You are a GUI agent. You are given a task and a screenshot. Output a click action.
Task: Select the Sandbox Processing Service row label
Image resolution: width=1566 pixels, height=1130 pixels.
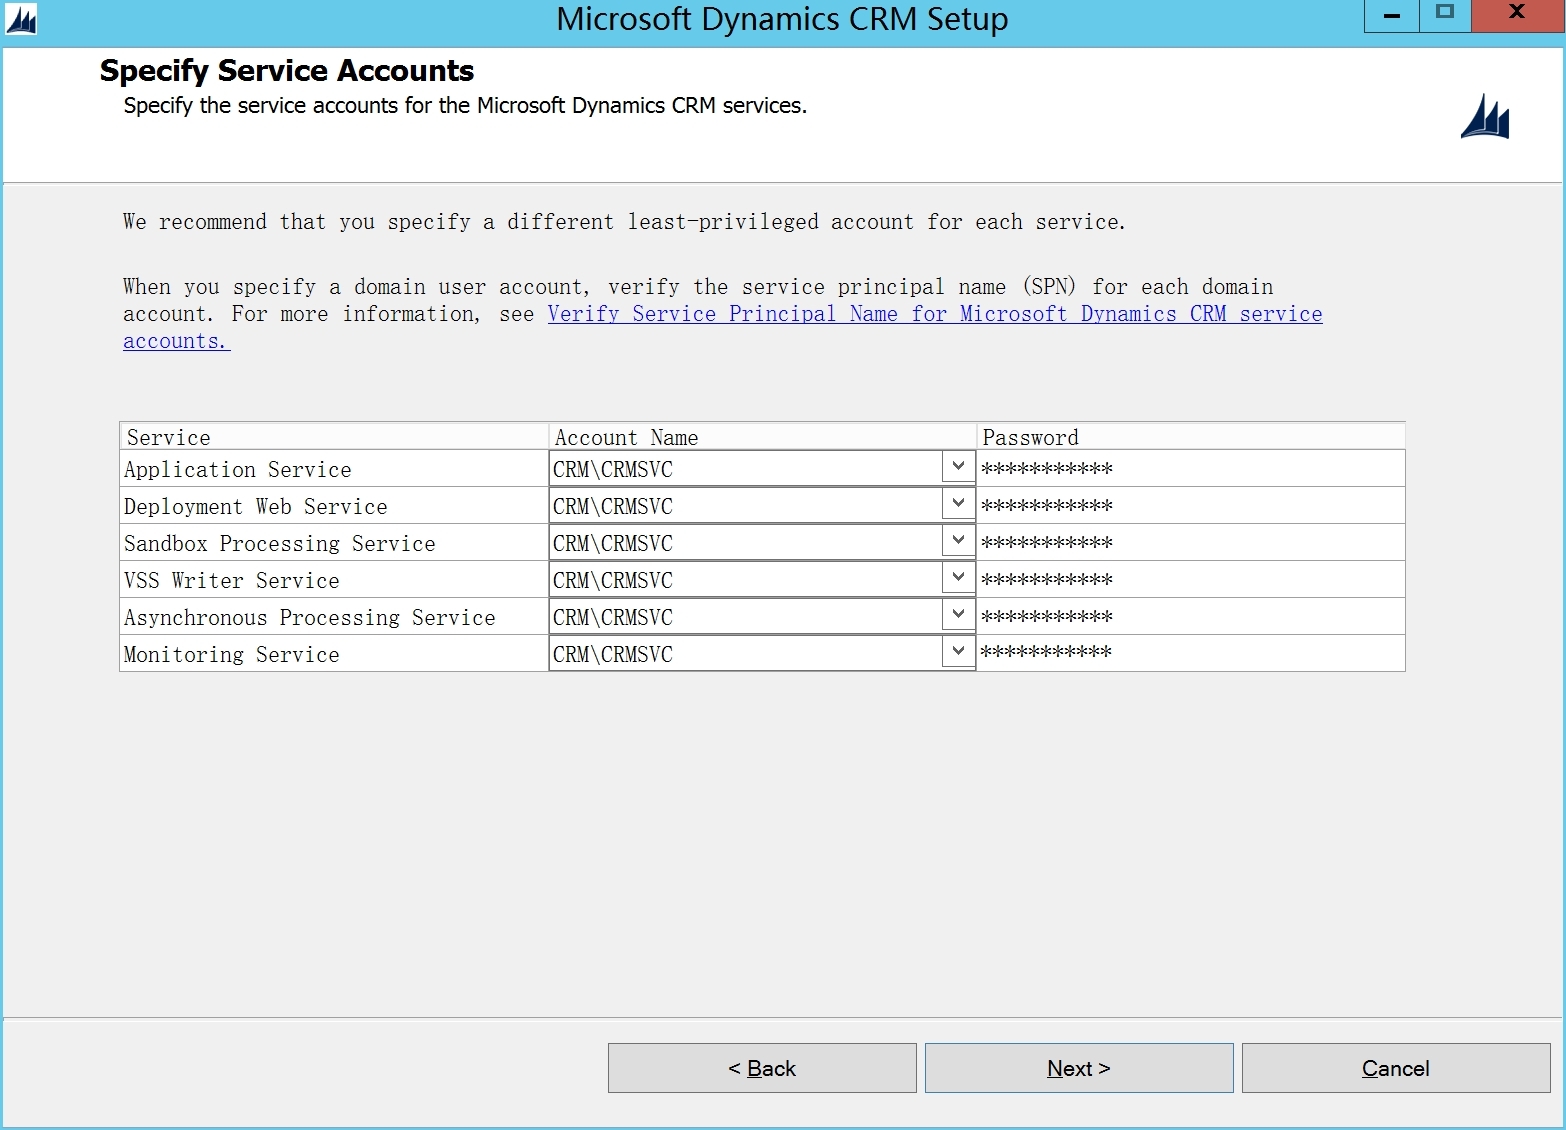[279, 543]
